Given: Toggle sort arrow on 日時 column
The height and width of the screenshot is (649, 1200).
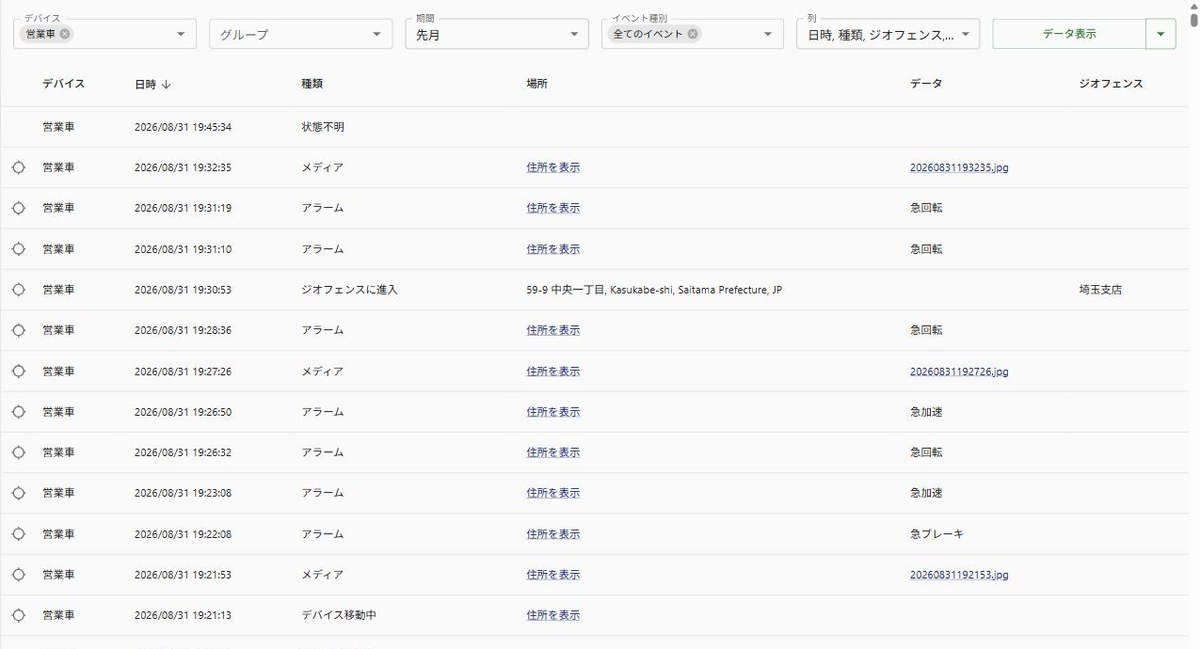Looking at the screenshot, I should (166, 85).
